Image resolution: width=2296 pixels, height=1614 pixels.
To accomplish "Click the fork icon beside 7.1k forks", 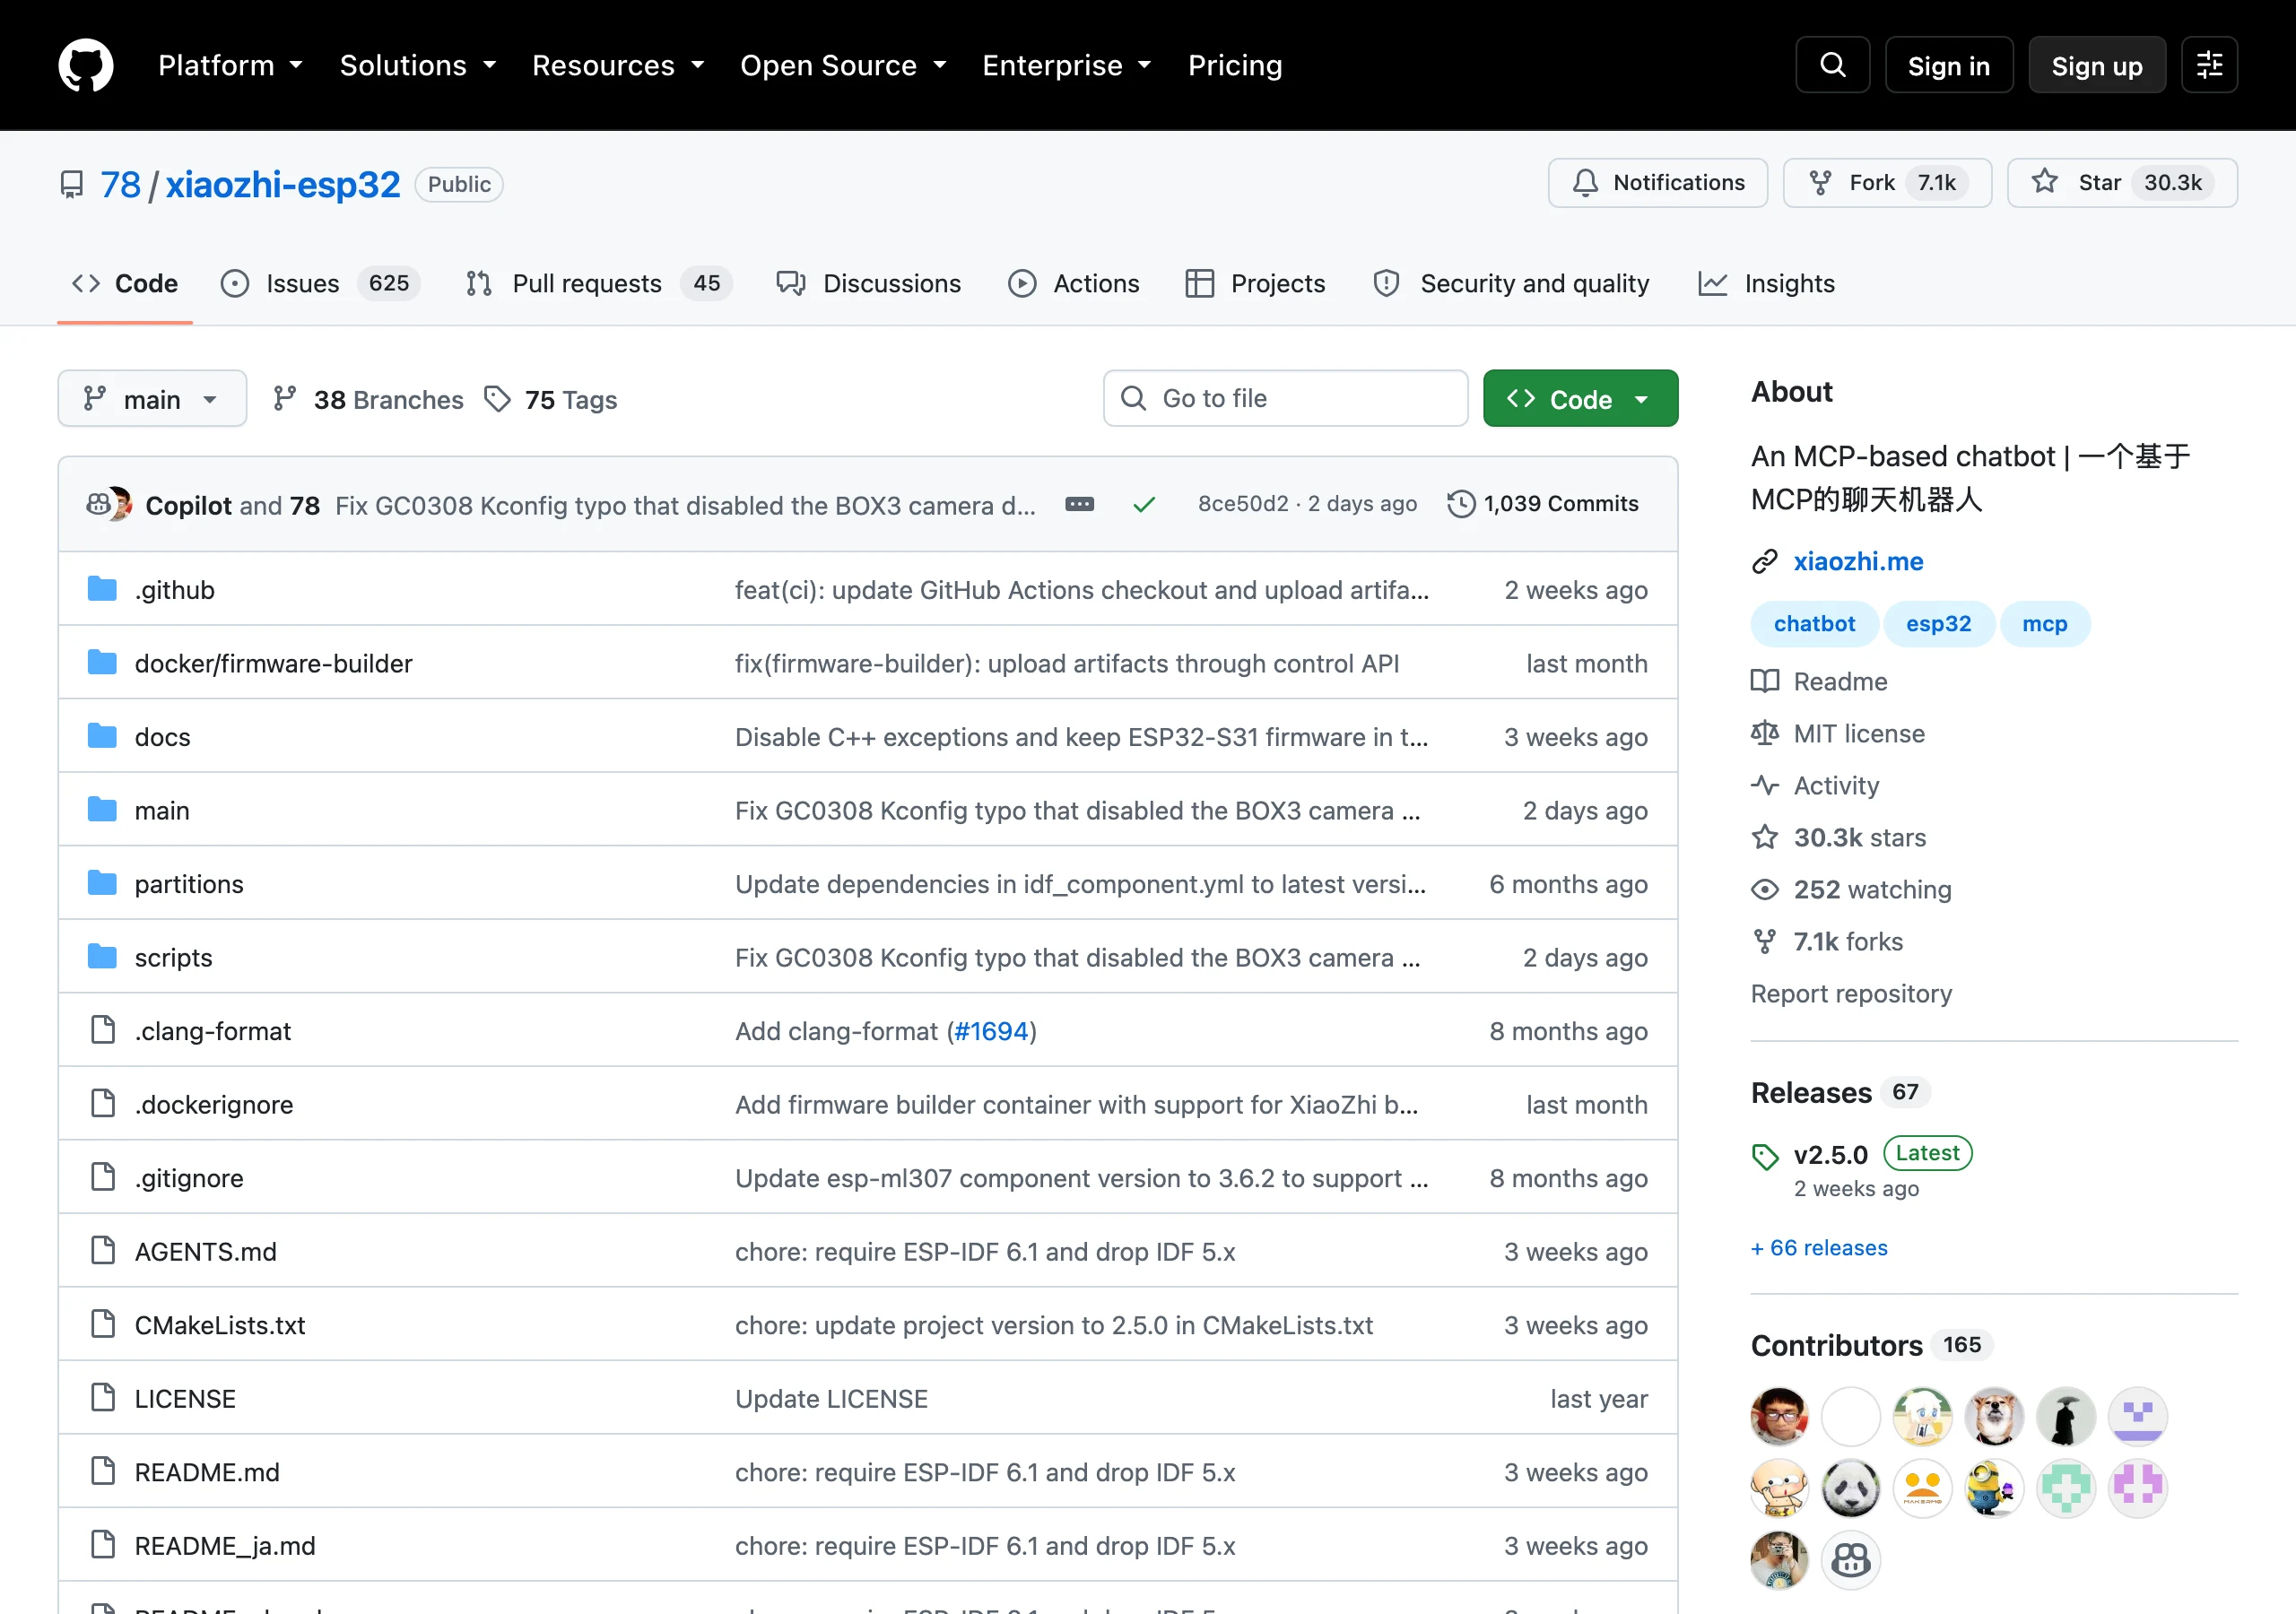I will pos(1765,942).
